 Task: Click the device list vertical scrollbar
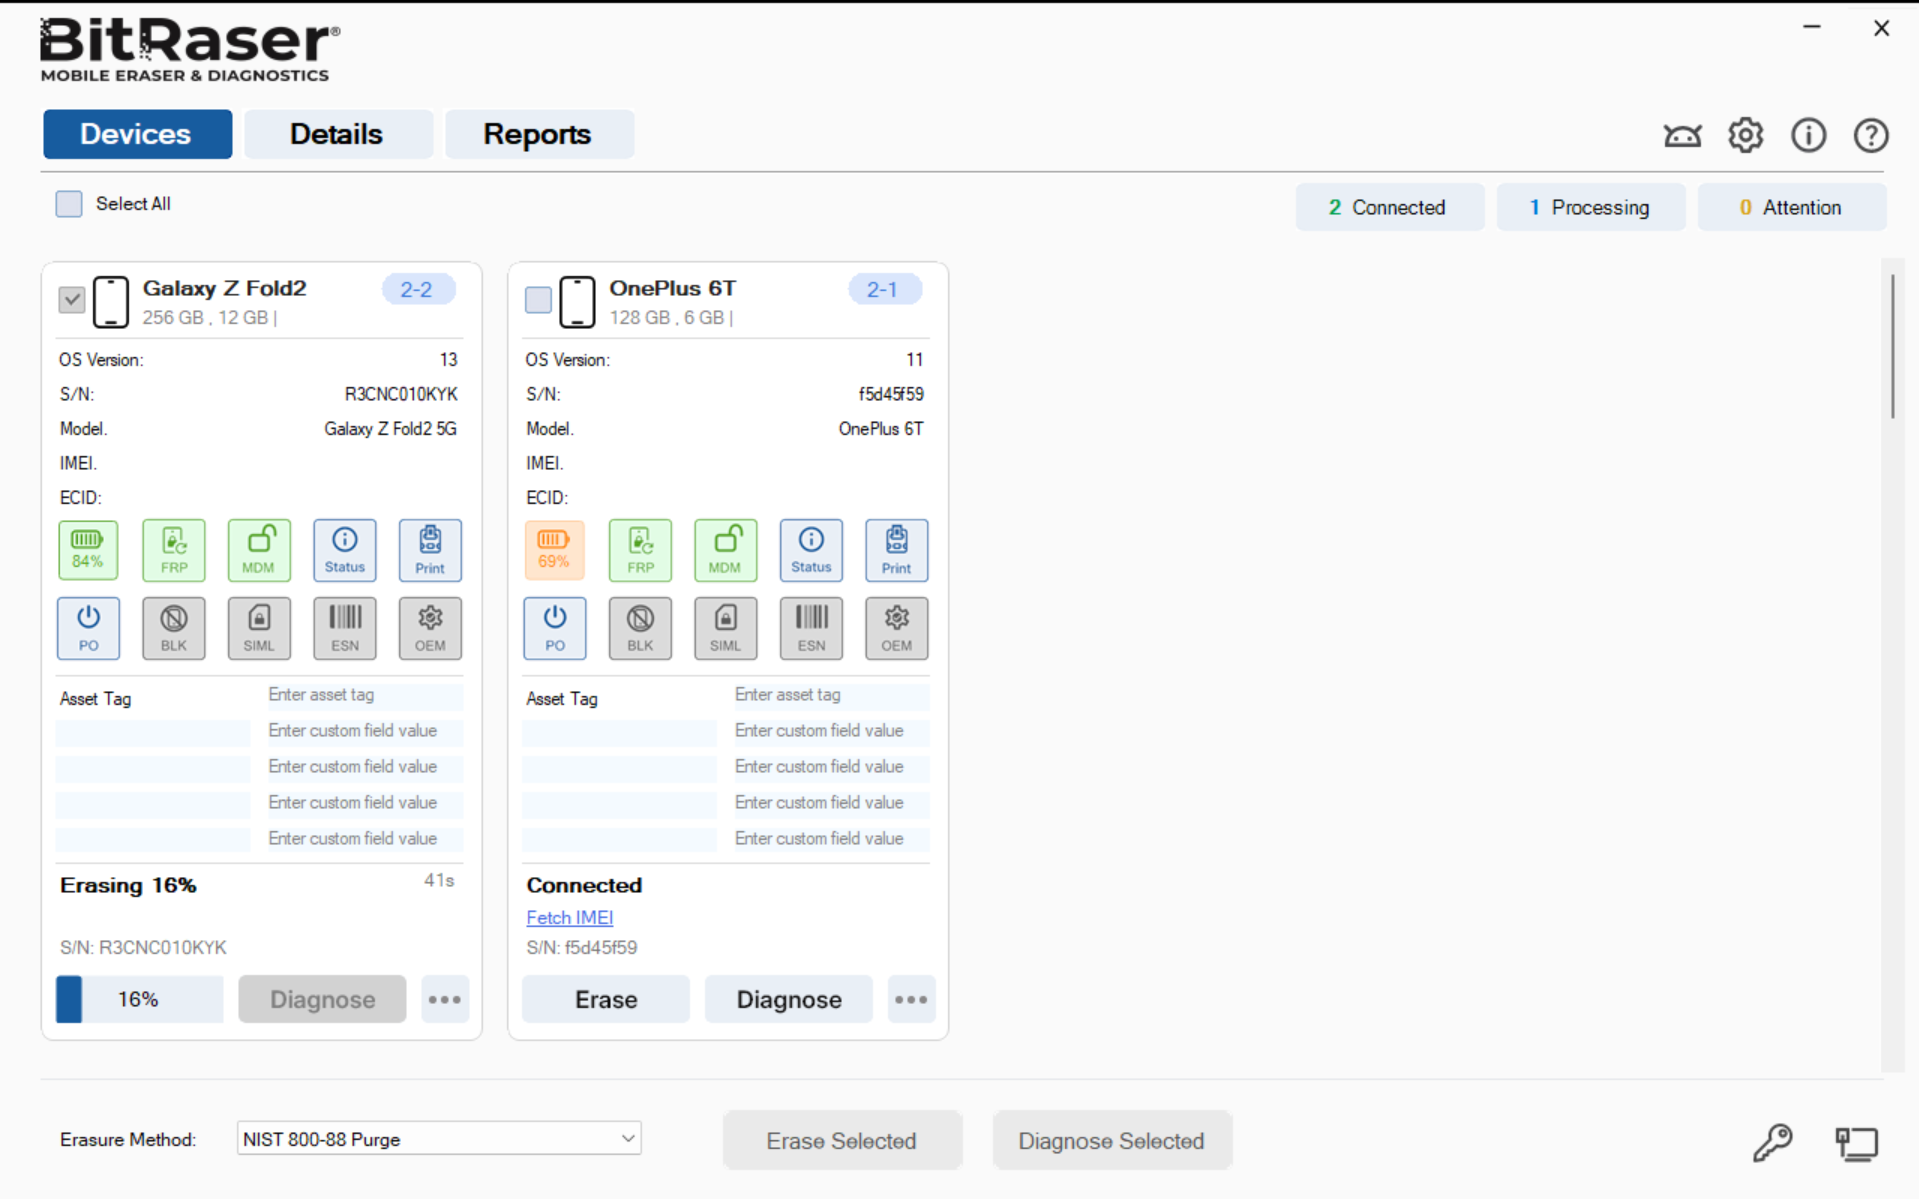[1892, 347]
